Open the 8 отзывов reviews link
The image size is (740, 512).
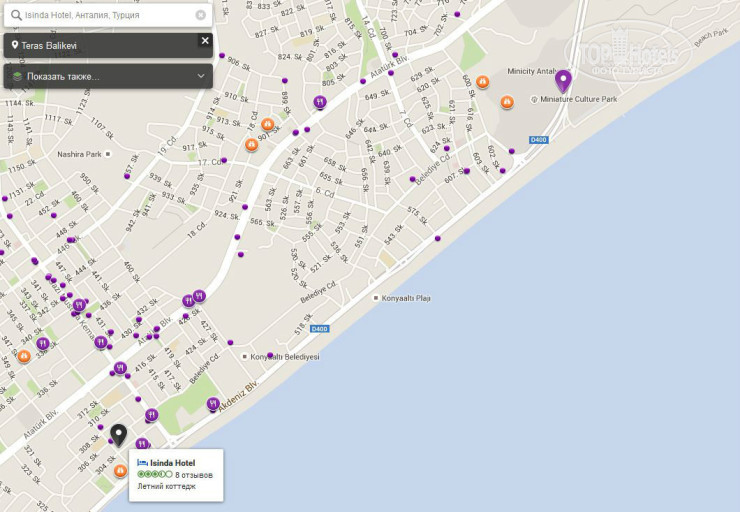point(194,475)
